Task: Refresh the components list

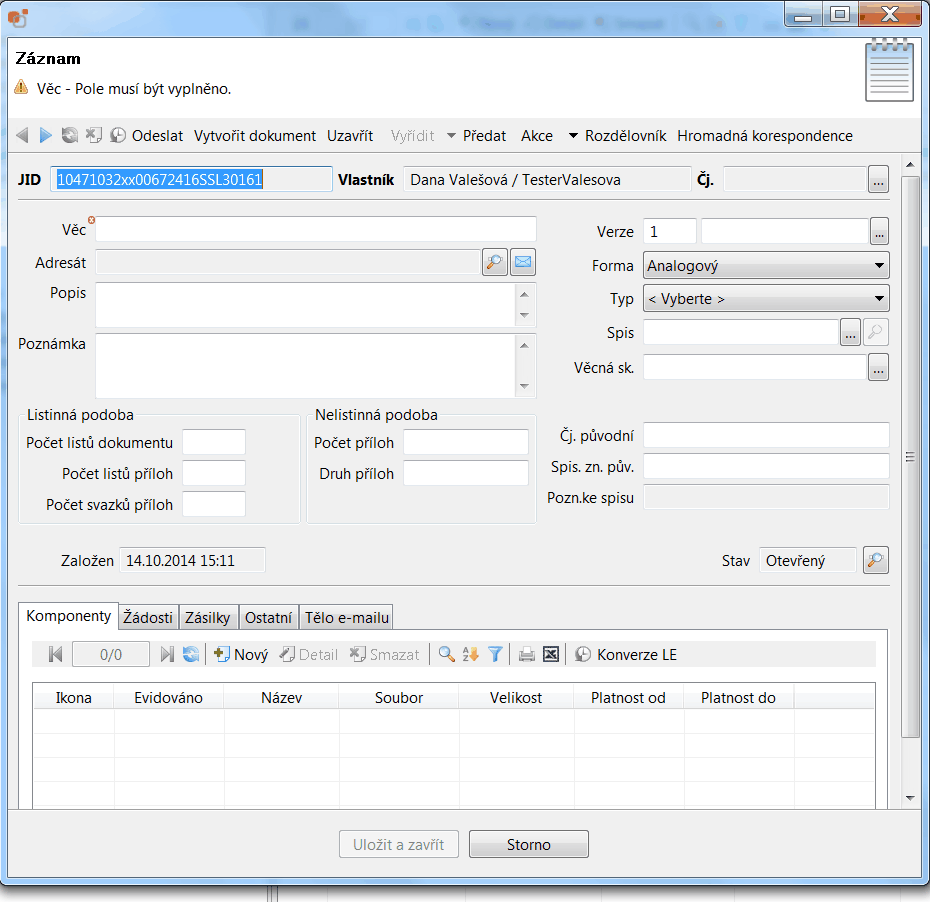Action: (x=191, y=655)
